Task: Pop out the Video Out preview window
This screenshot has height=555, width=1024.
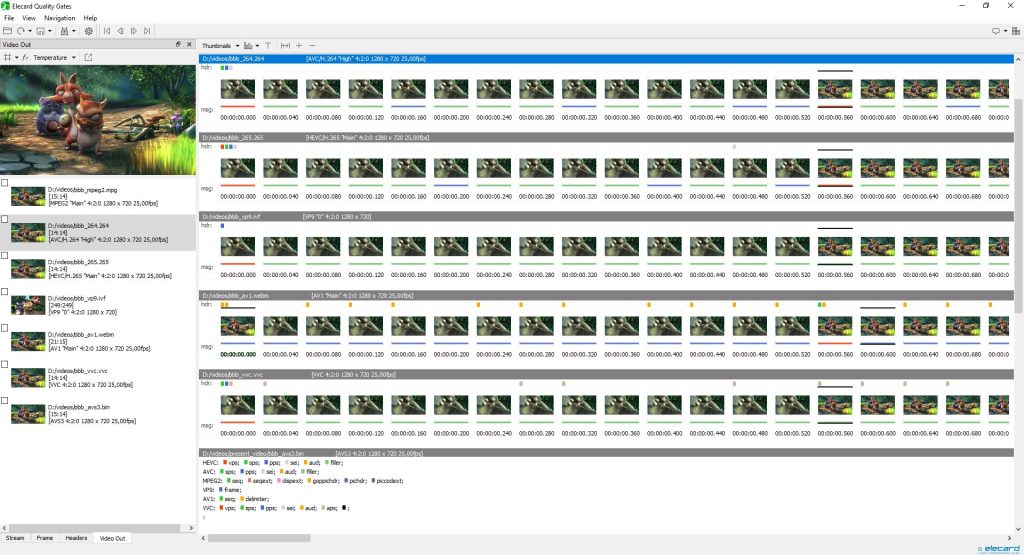Action: 88,57
